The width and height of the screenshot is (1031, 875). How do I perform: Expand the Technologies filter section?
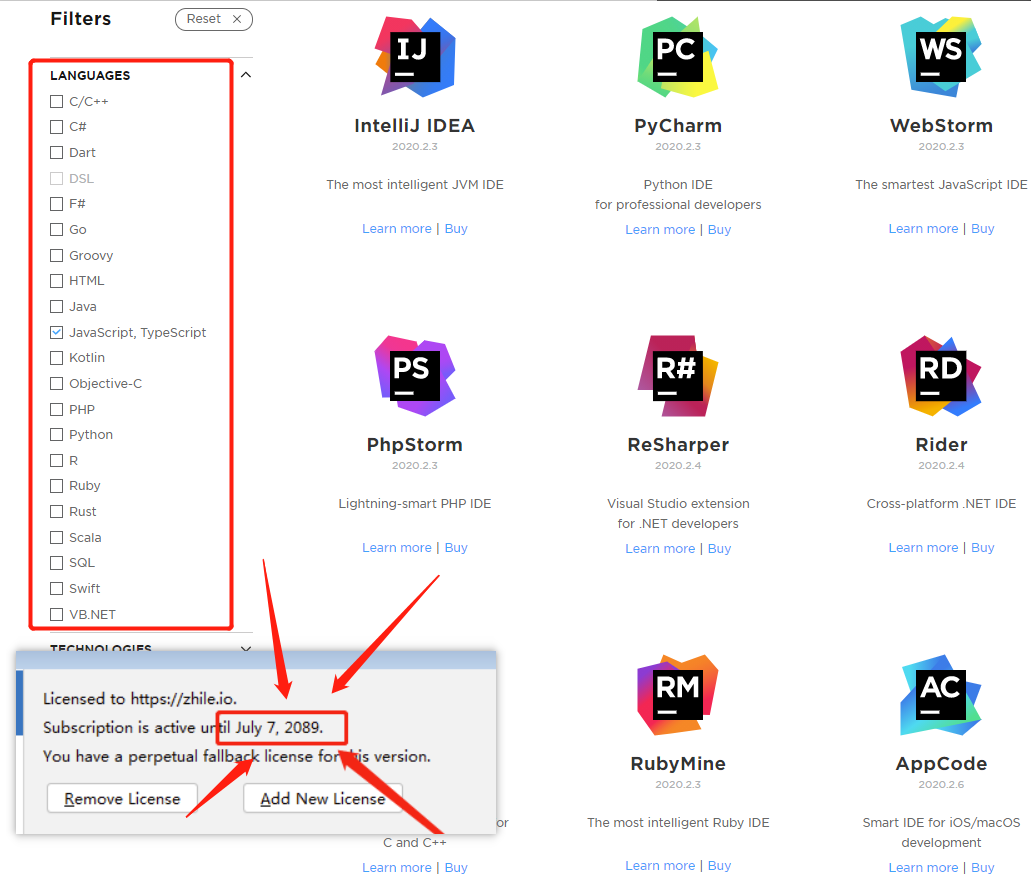click(x=246, y=648)
